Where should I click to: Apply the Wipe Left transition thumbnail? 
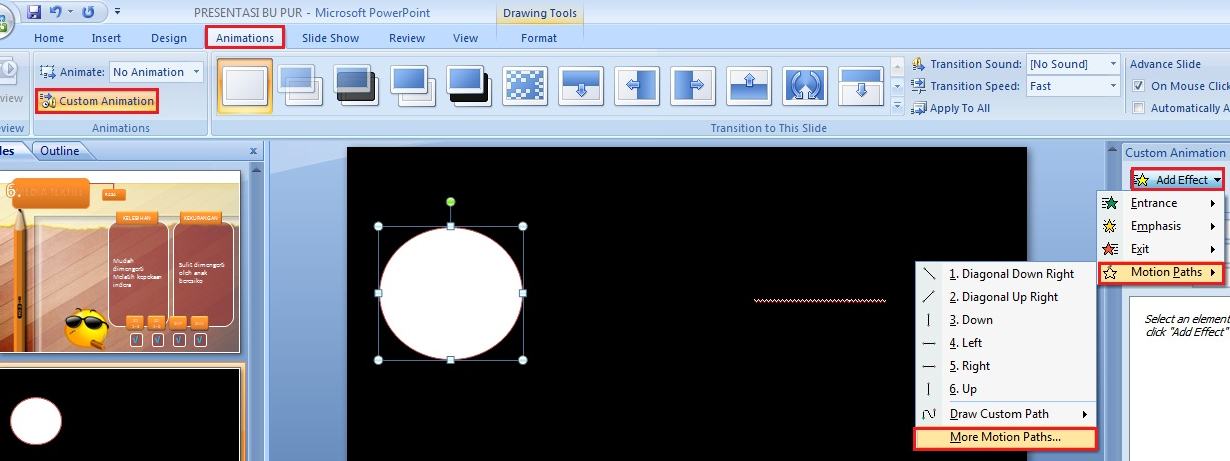pos(636,86)
